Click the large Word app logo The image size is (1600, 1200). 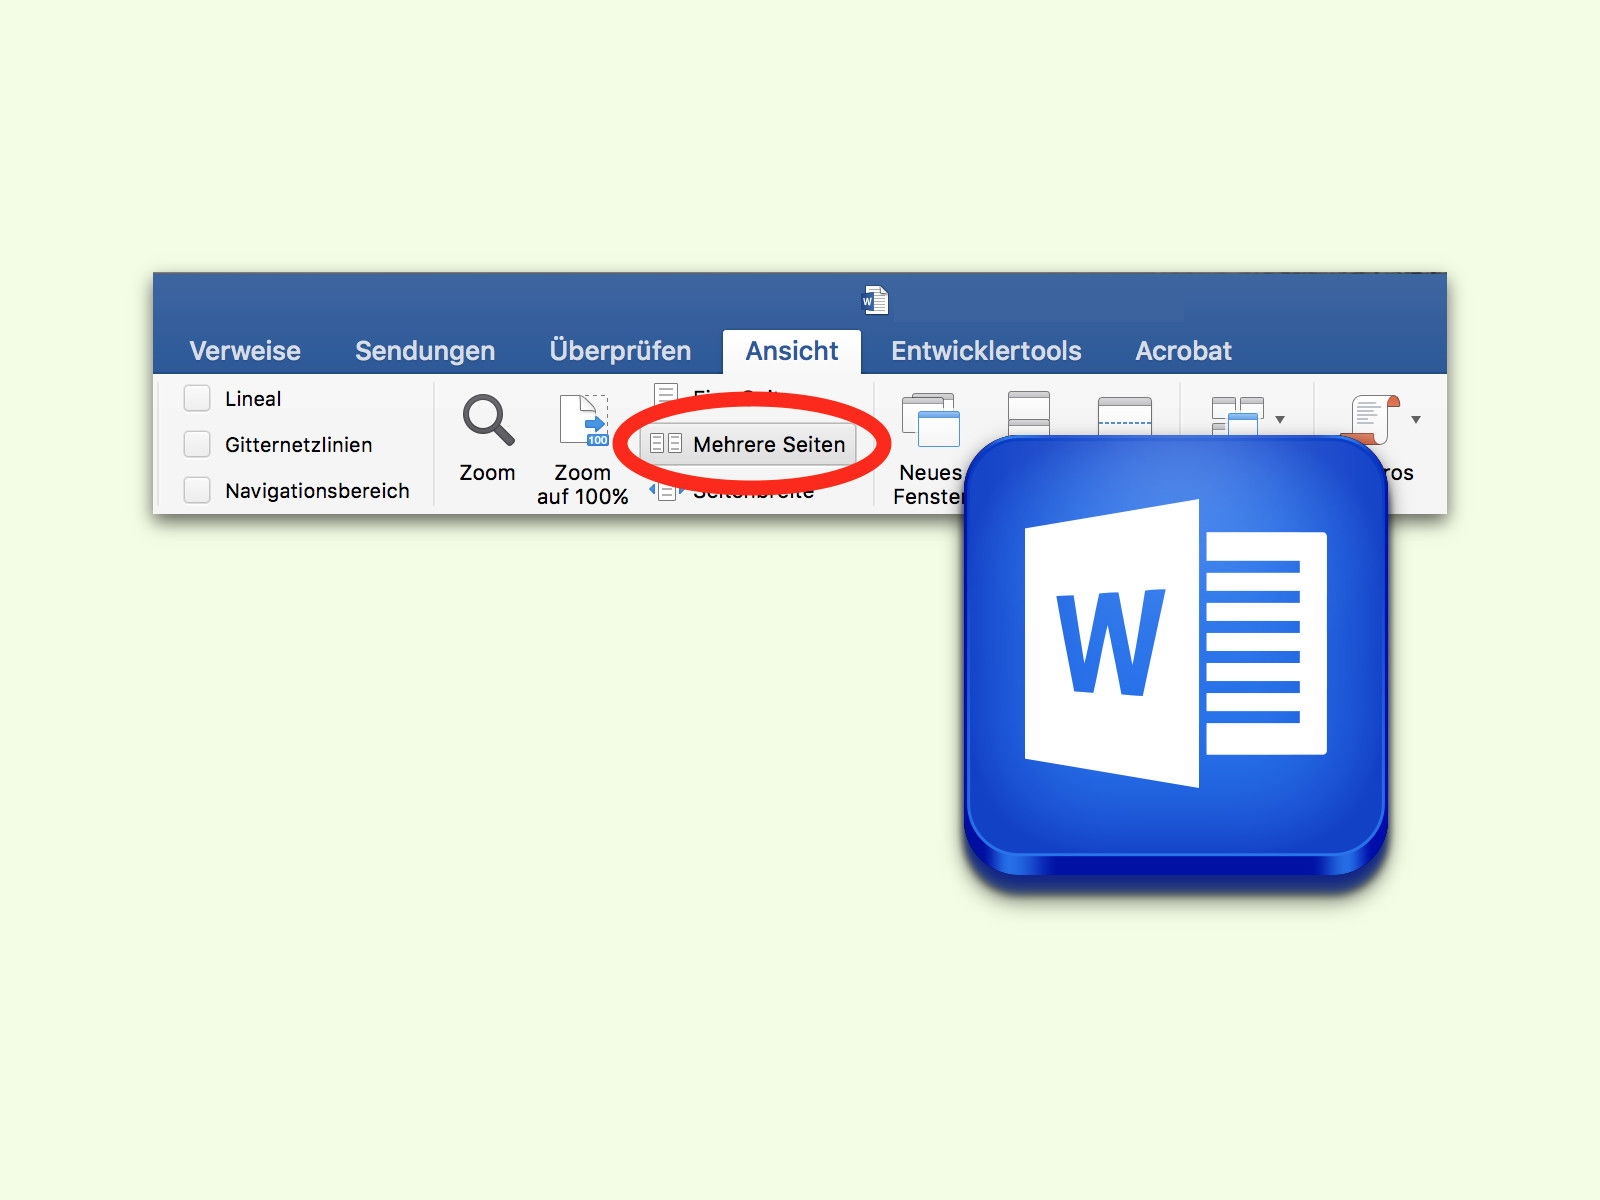[x=1176, y=656]
